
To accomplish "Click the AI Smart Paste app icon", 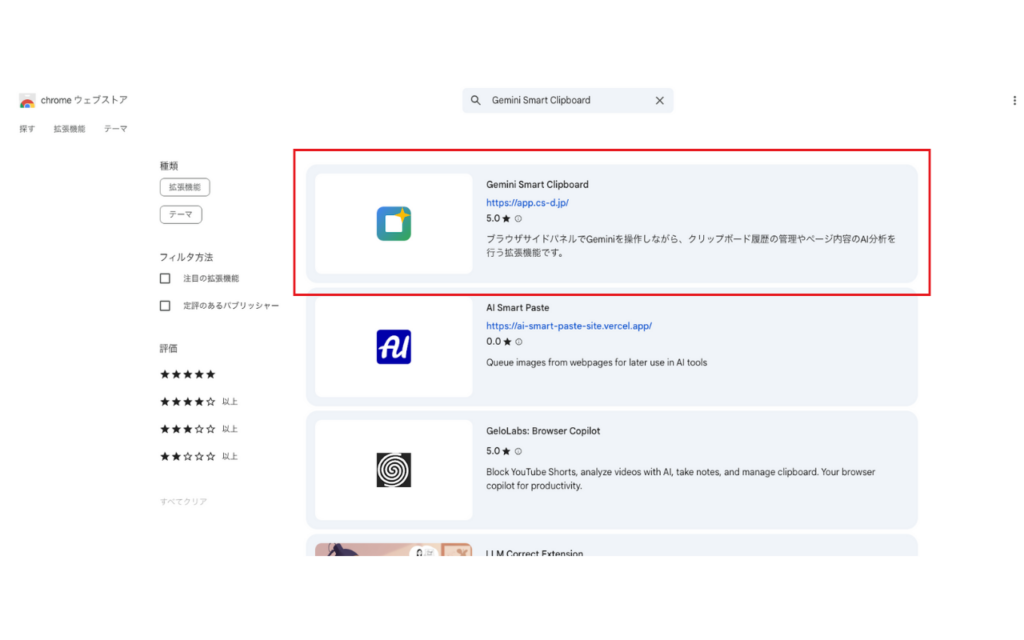I will pyautogui.click(x=393, y=346).
